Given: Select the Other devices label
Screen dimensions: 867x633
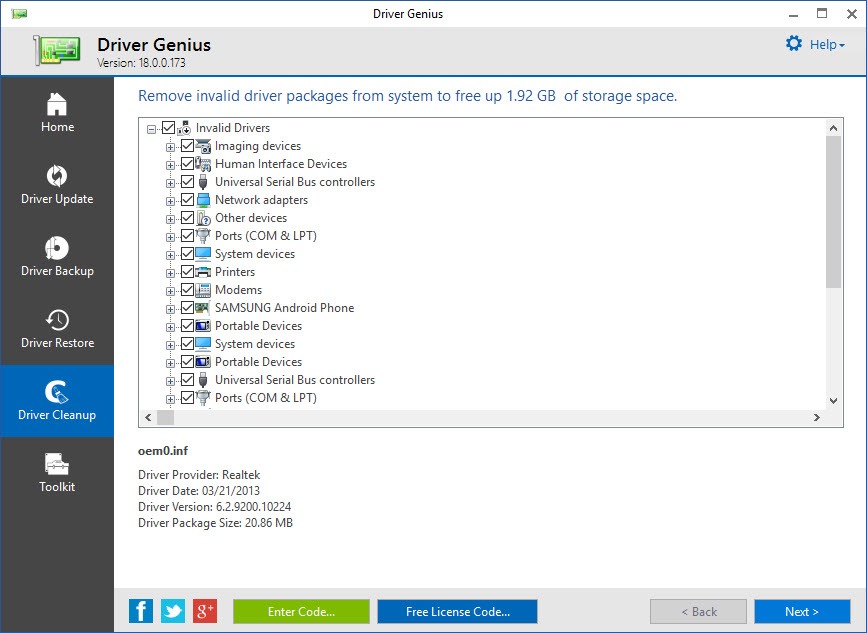Looking at the screenshot, I should pos(251,218).
